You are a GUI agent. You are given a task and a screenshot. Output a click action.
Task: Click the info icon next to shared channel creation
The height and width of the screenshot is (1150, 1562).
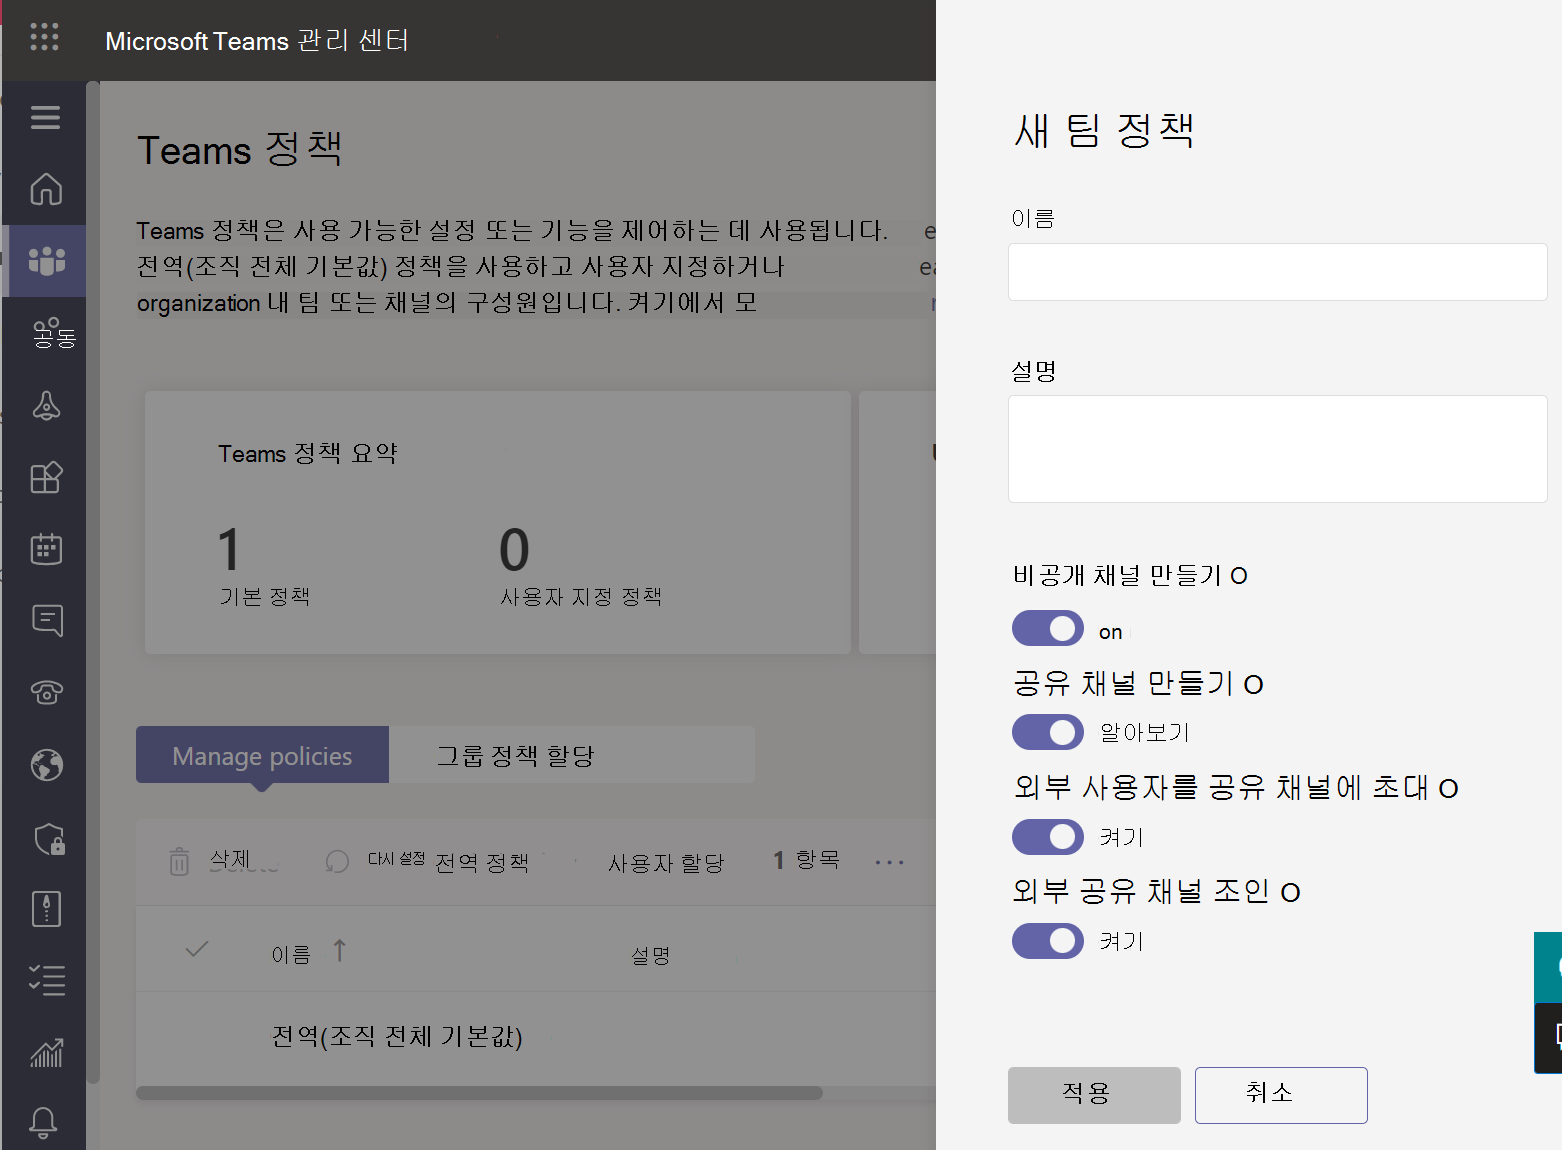coord(1254,685)
